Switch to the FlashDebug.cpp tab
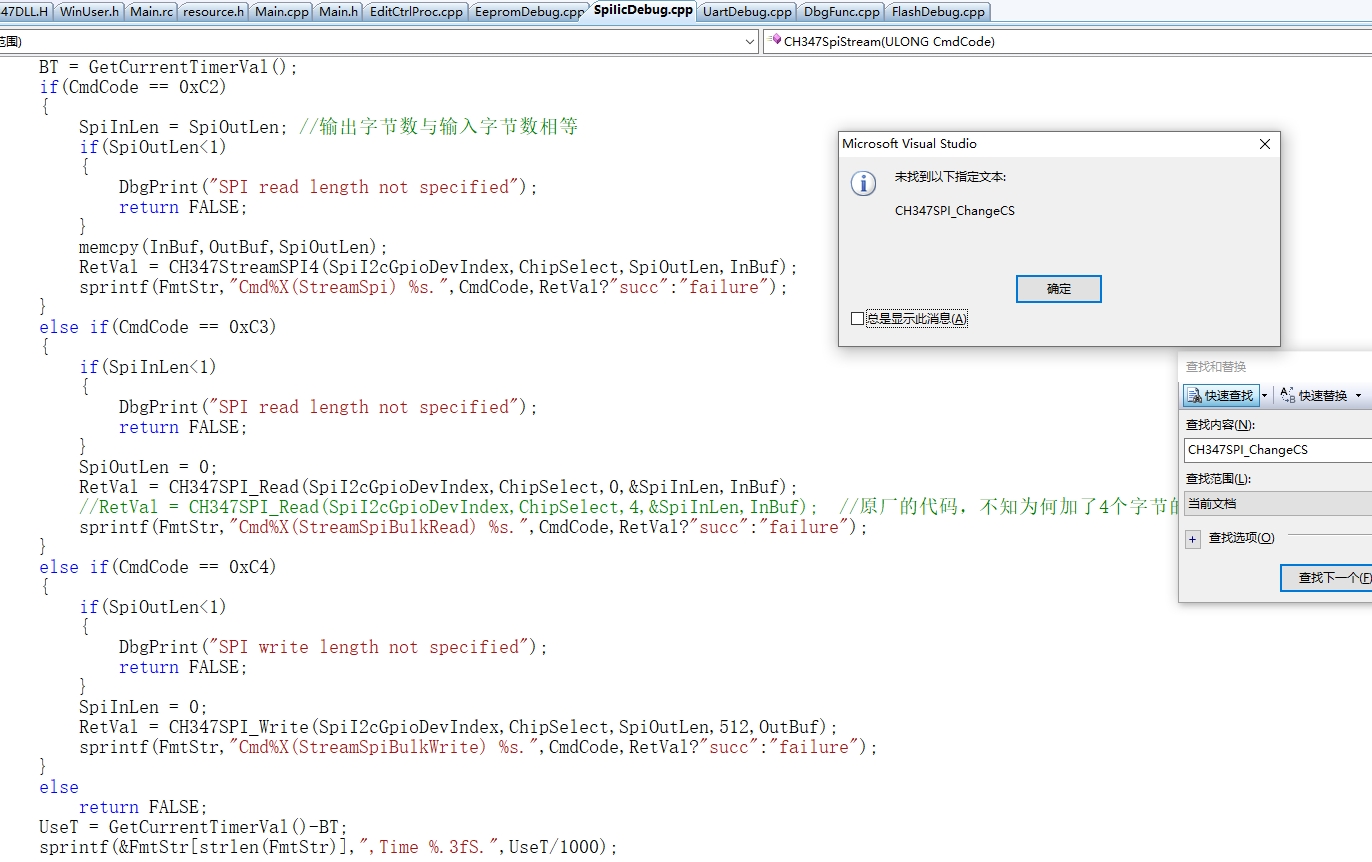 pos(937,12)
